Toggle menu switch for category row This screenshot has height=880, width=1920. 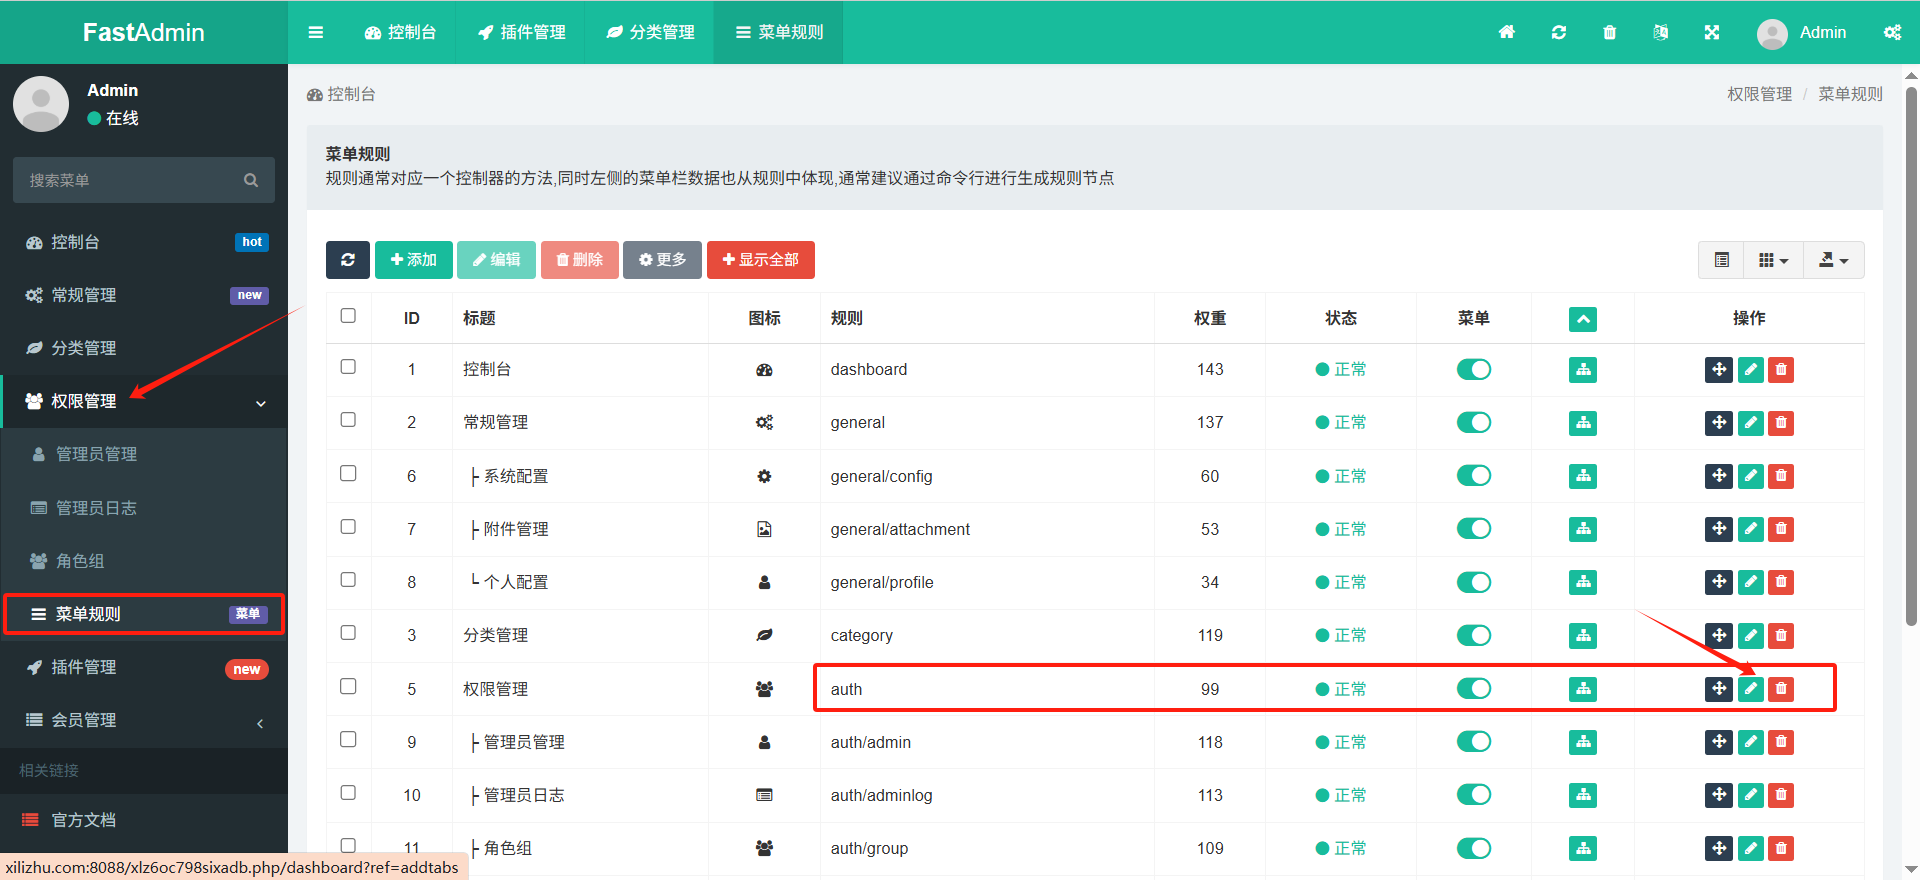pos(1474,635)
